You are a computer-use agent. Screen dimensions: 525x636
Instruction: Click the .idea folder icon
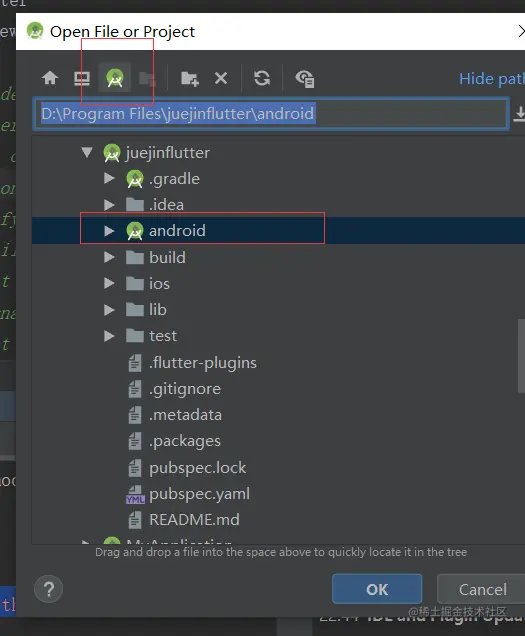coord(135,205)
